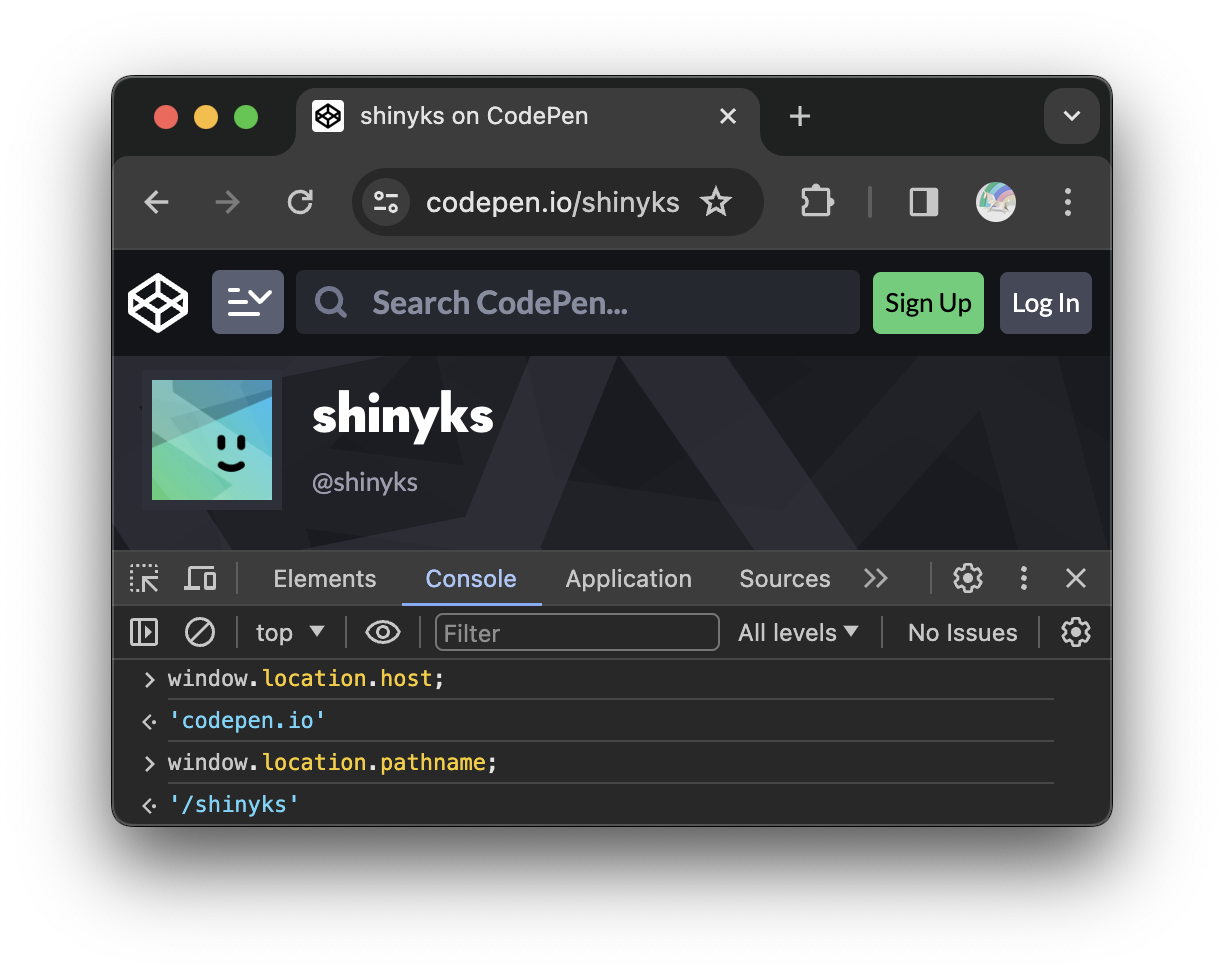Click the codepen.io/shinyks address bar URL
The height and width of the screenshot is (974, 1224).
(553, 203)
